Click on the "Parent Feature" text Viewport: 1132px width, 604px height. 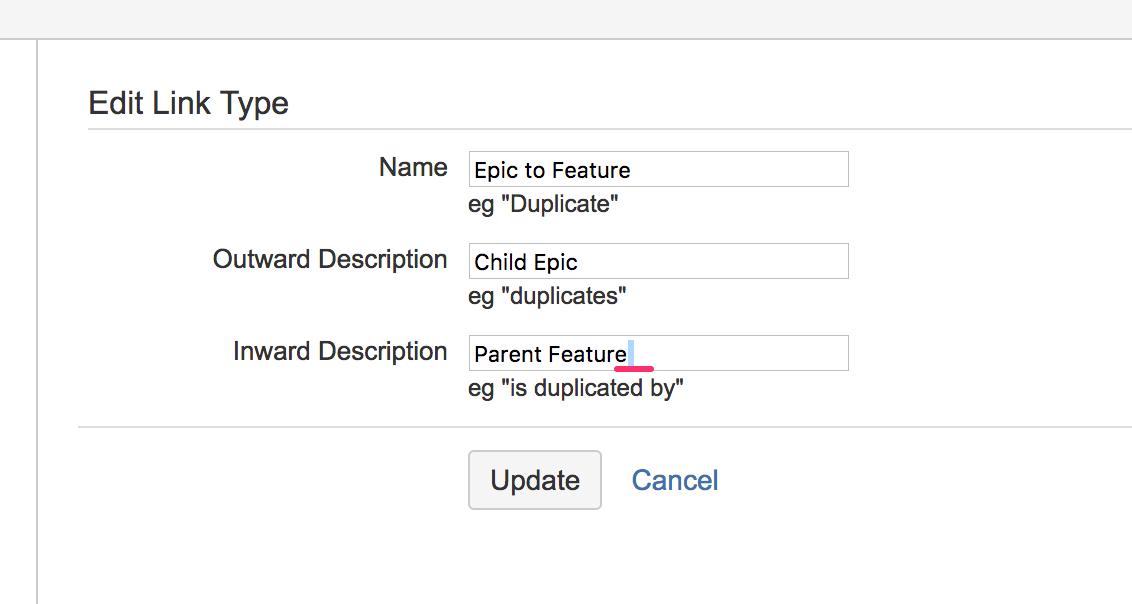tap(550, 354)
